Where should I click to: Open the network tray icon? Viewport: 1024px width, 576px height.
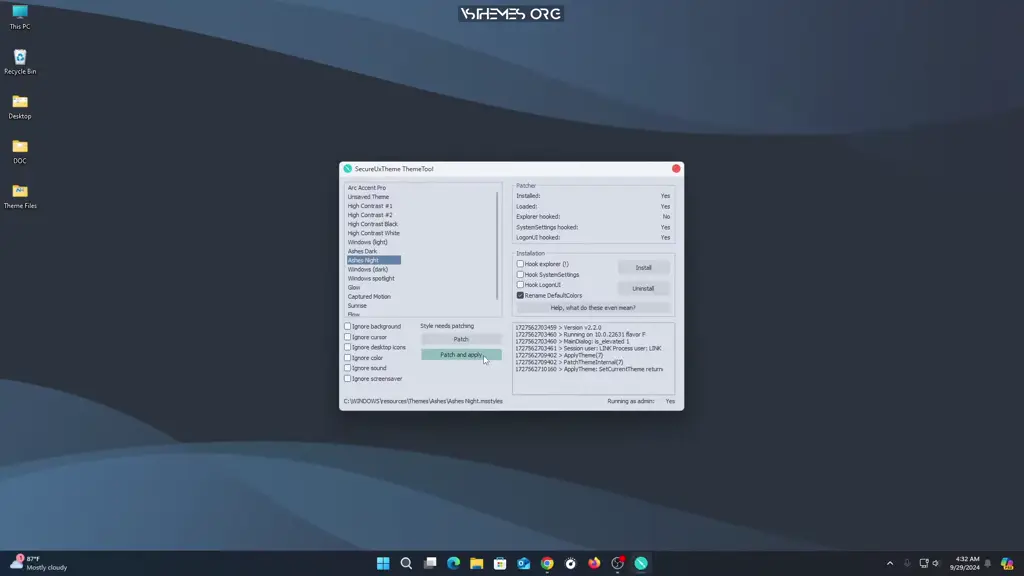tap(923, 563)
